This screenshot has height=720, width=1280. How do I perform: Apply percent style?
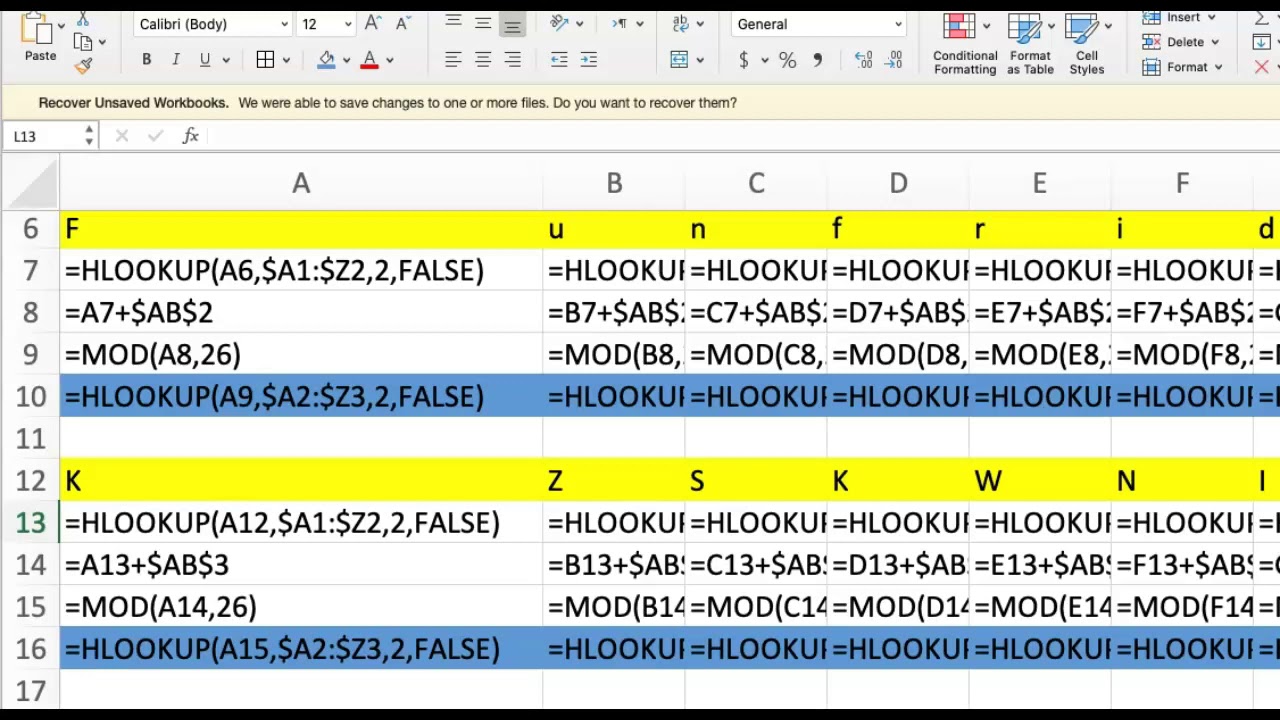point(787,60)
